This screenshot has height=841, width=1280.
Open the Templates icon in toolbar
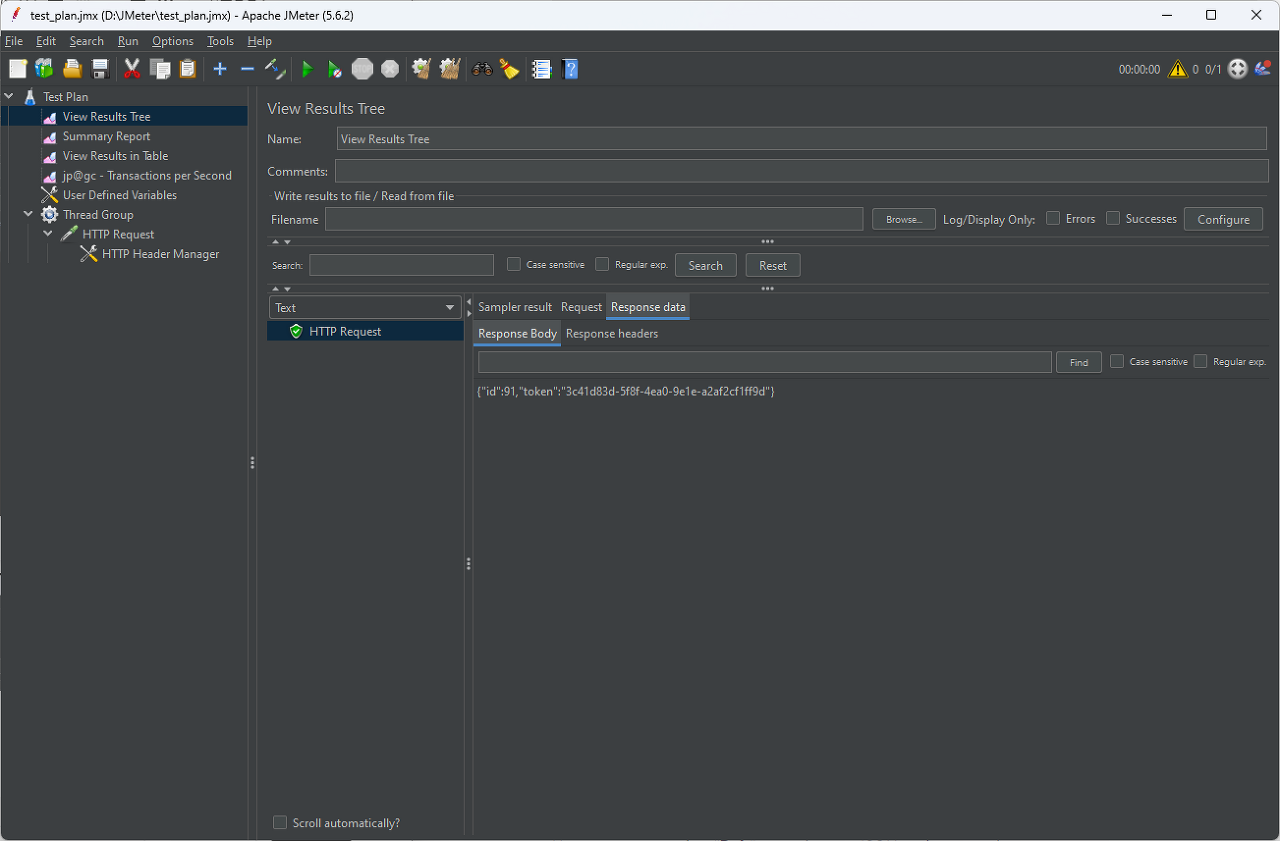click(45, 69)
